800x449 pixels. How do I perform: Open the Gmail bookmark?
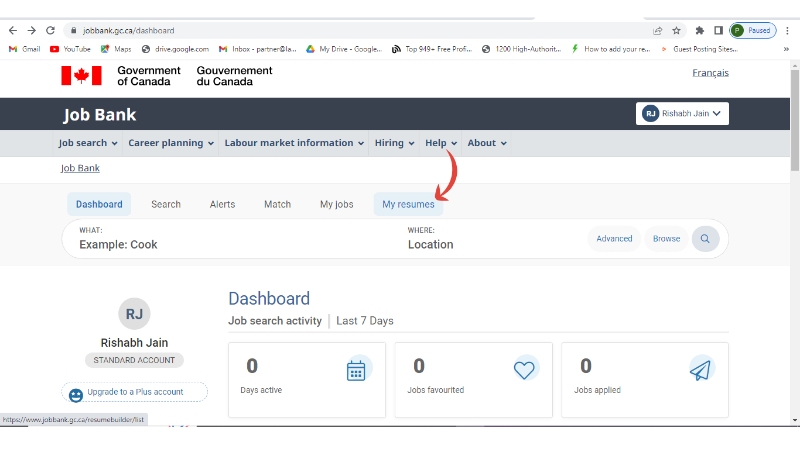(24, 48)
